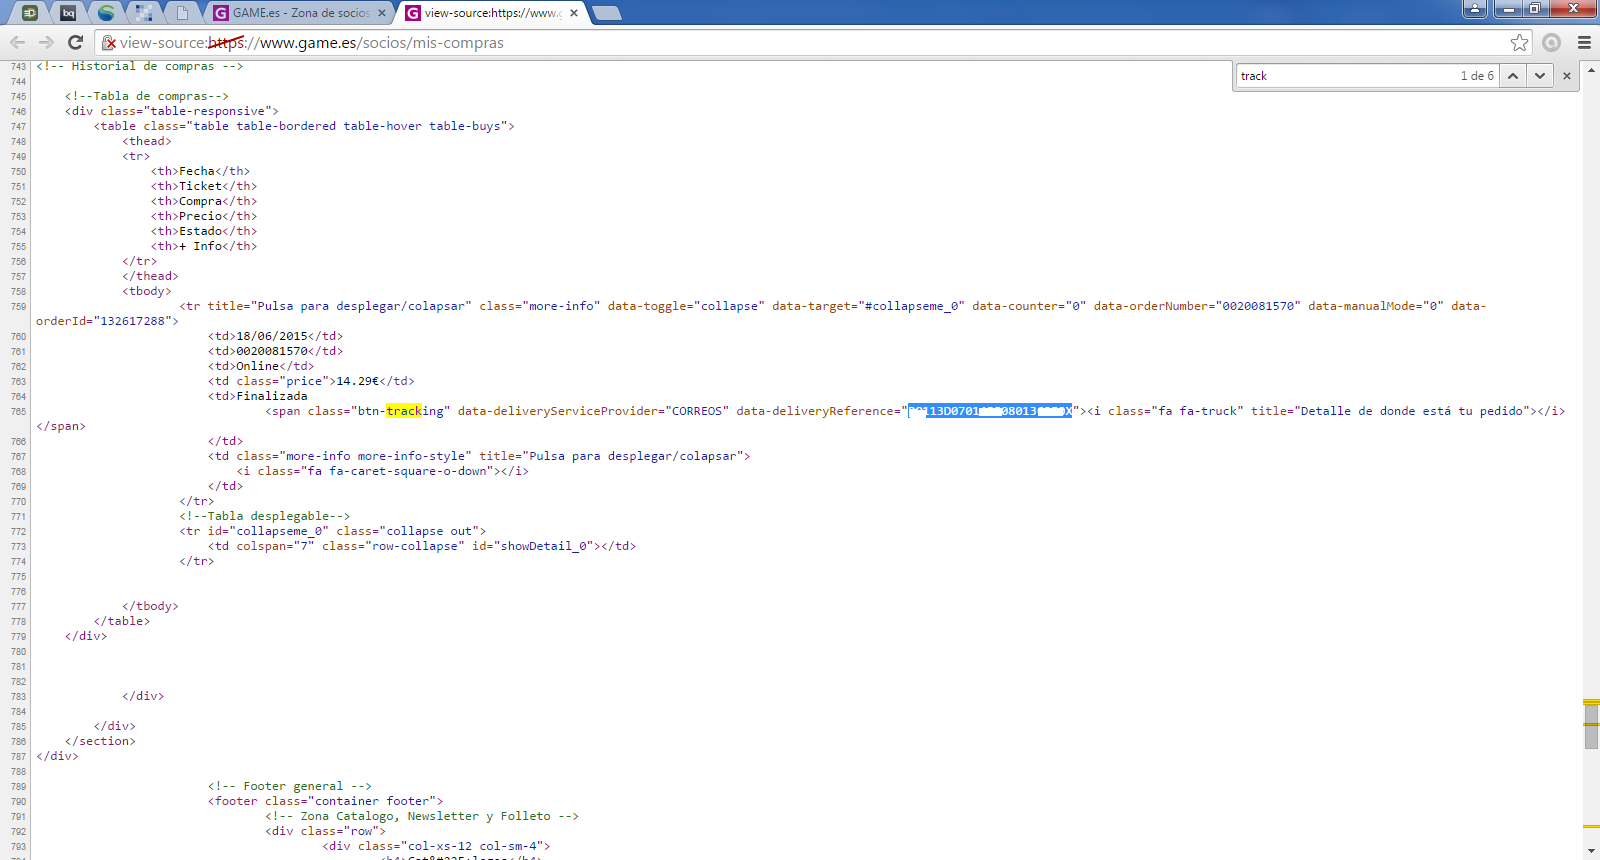
Task: Click the browser back arrow
Action: [17, 42]
